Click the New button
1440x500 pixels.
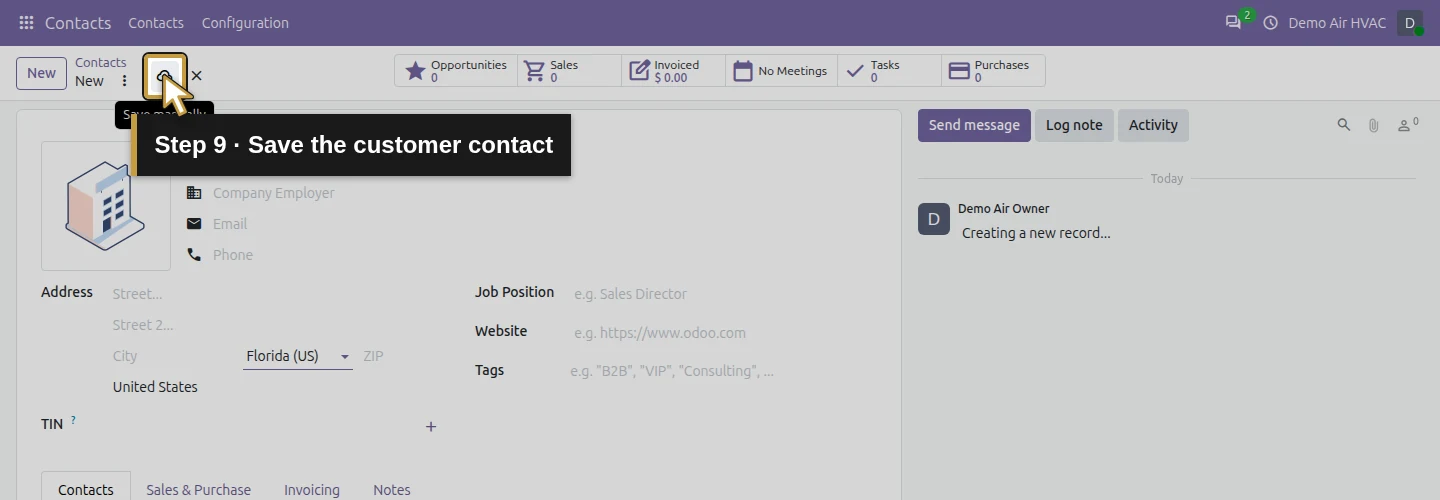click(x=41, y=73)
